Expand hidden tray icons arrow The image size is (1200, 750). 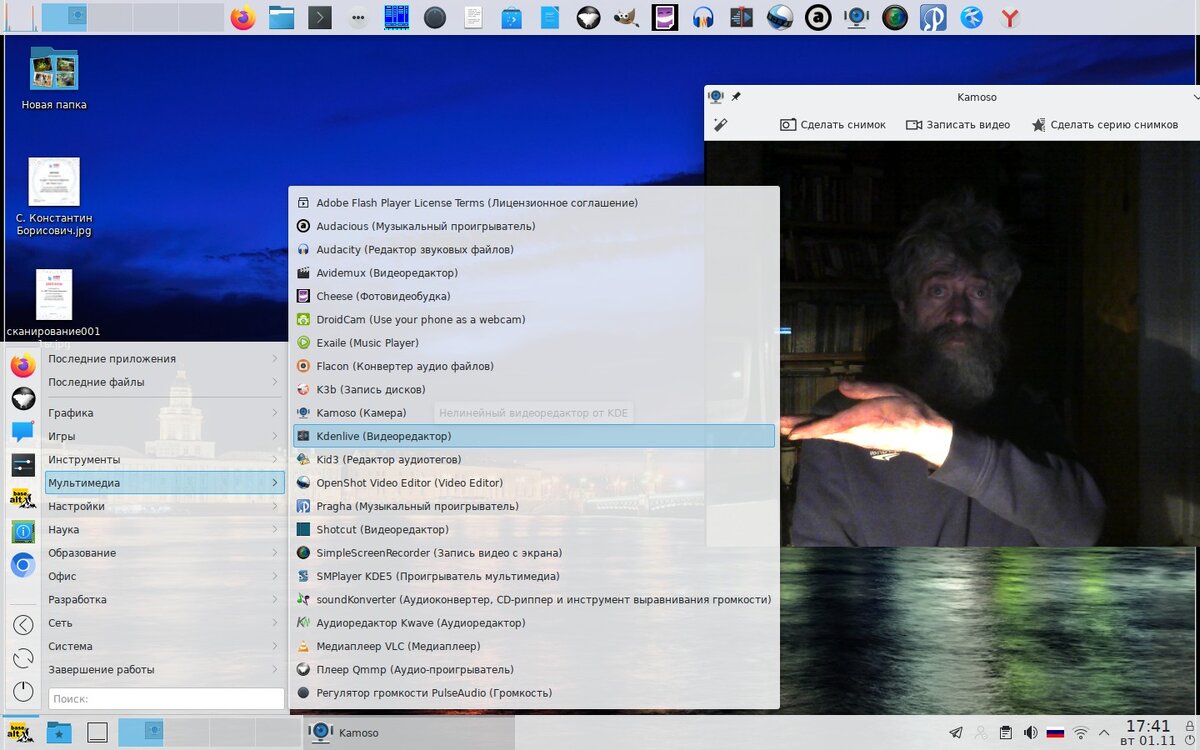[x=1106, y=732]
